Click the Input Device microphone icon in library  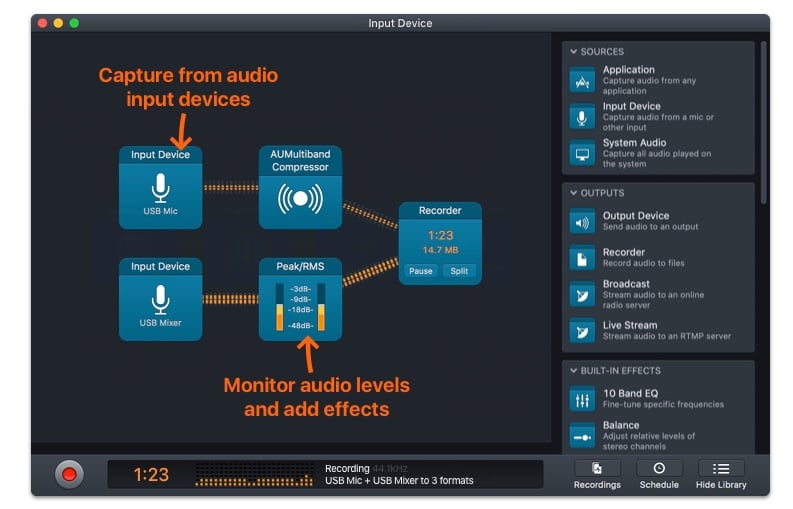(582, 117)
